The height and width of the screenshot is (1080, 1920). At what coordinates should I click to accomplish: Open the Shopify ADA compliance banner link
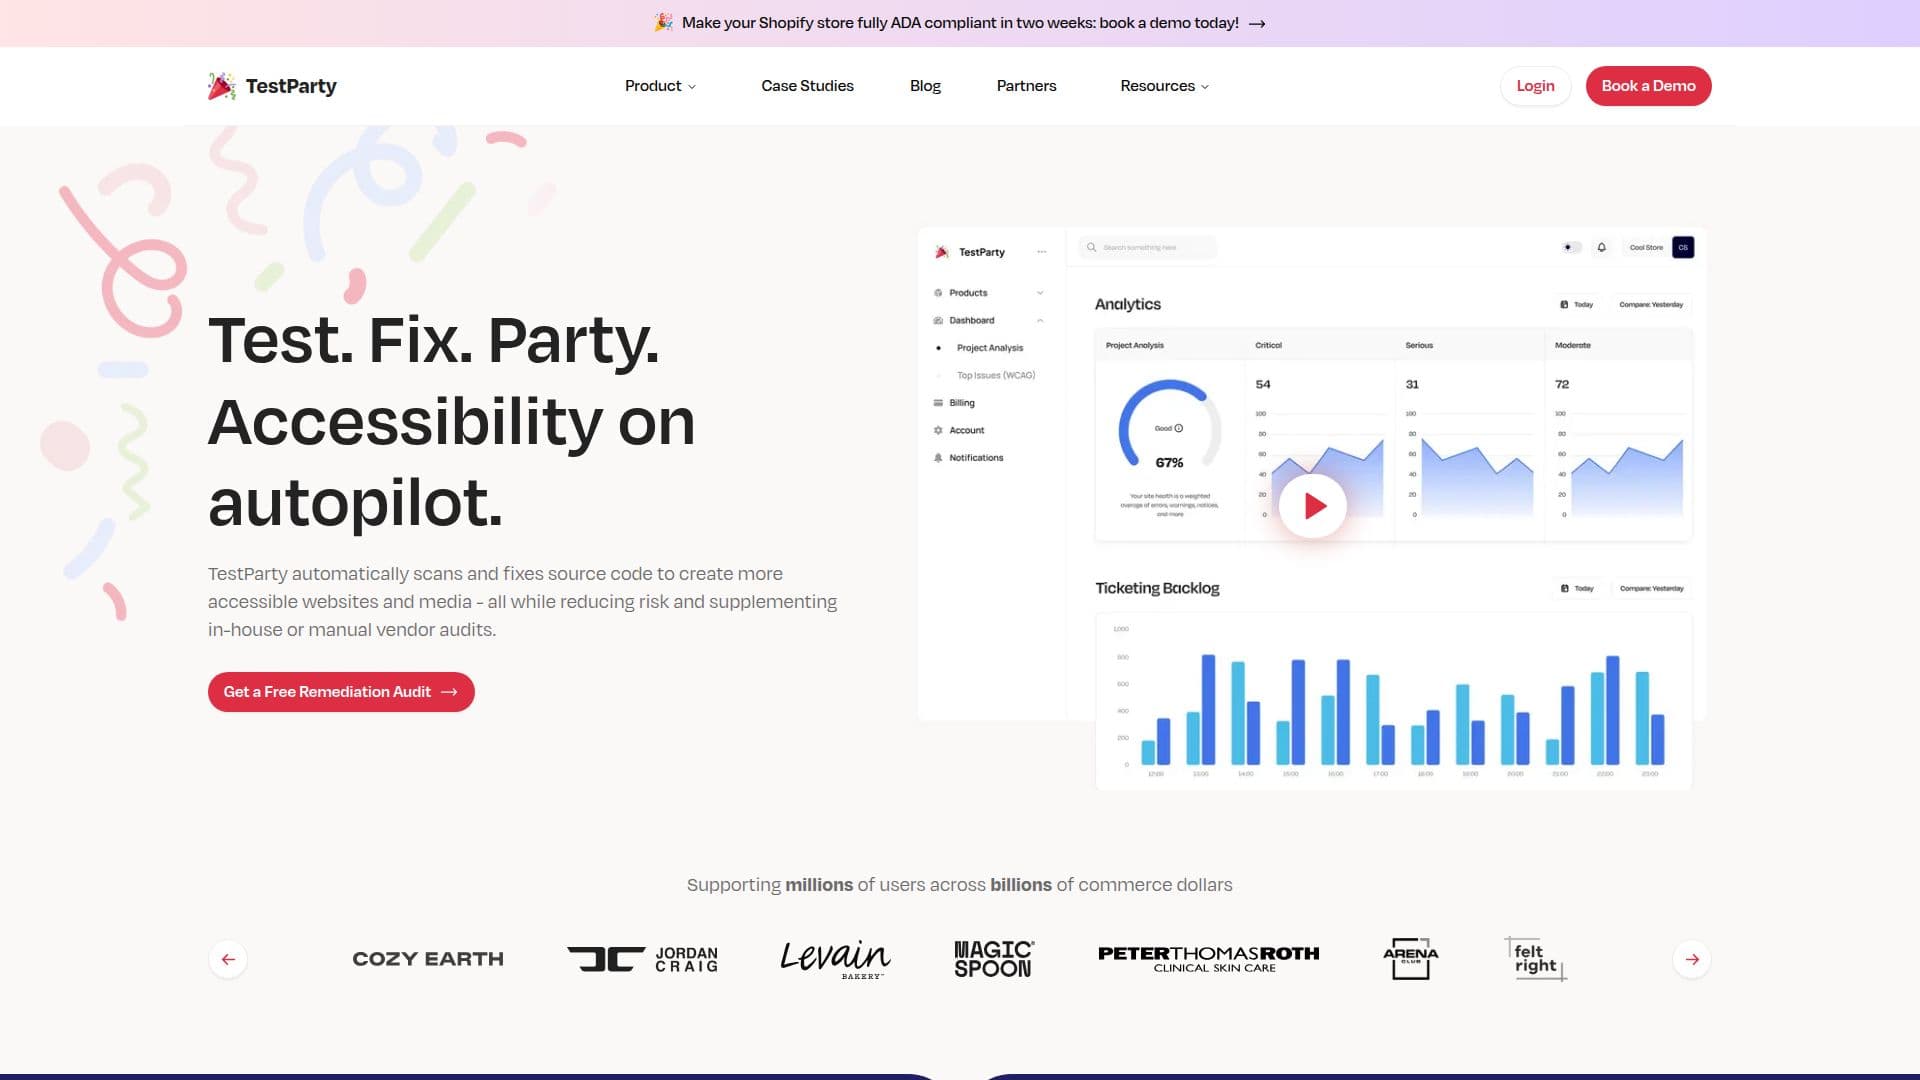(x=960, y=23)
